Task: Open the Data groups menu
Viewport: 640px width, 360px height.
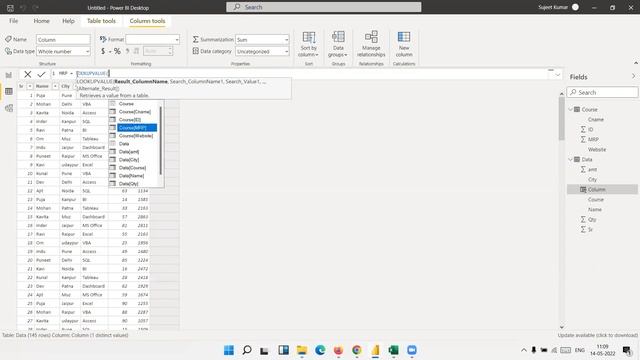Action: pos(338,44)
